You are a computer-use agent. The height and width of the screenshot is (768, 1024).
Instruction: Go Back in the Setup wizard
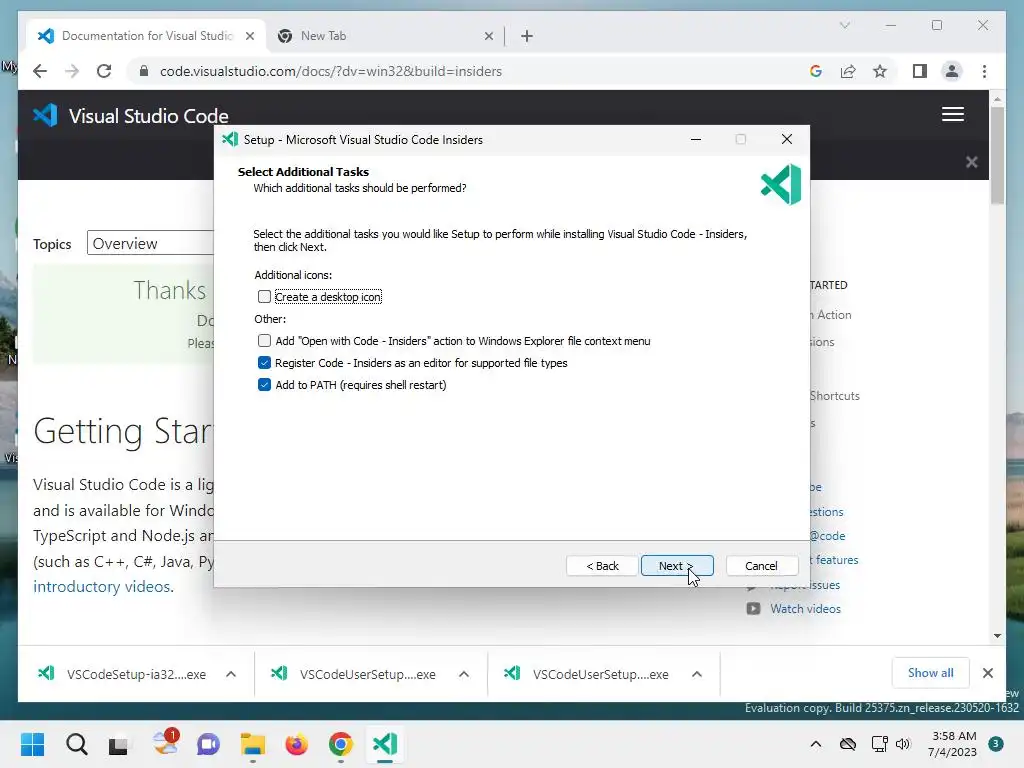601,566
